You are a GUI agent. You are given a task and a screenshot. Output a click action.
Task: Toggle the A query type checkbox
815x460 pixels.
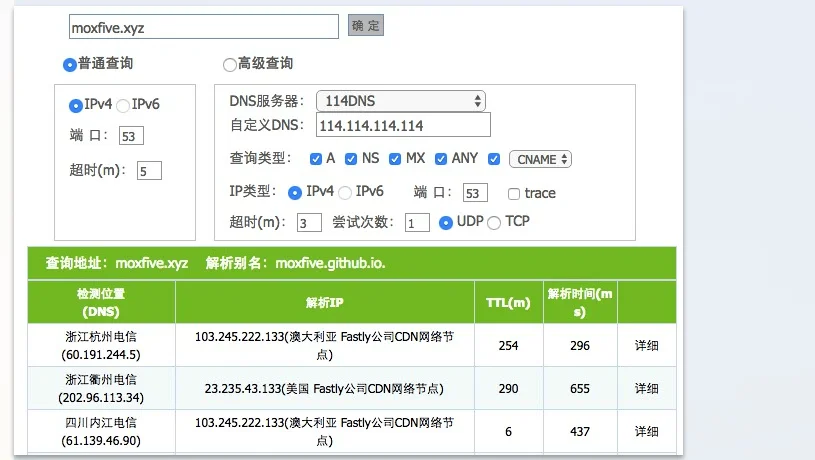[x=316, y=159]
